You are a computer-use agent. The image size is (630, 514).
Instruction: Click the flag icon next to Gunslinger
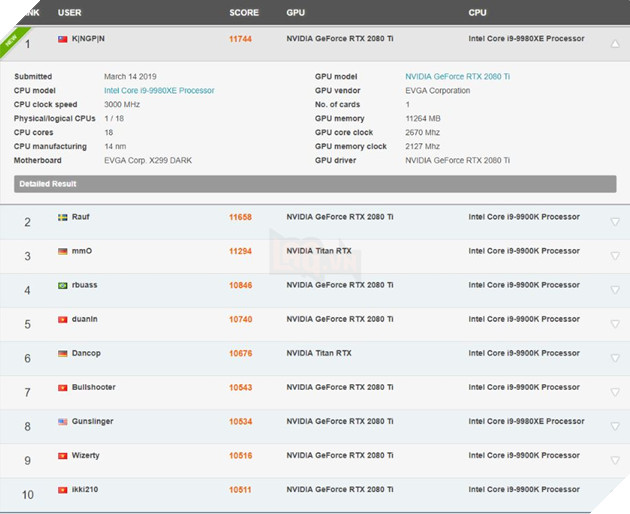click(63, 421)
